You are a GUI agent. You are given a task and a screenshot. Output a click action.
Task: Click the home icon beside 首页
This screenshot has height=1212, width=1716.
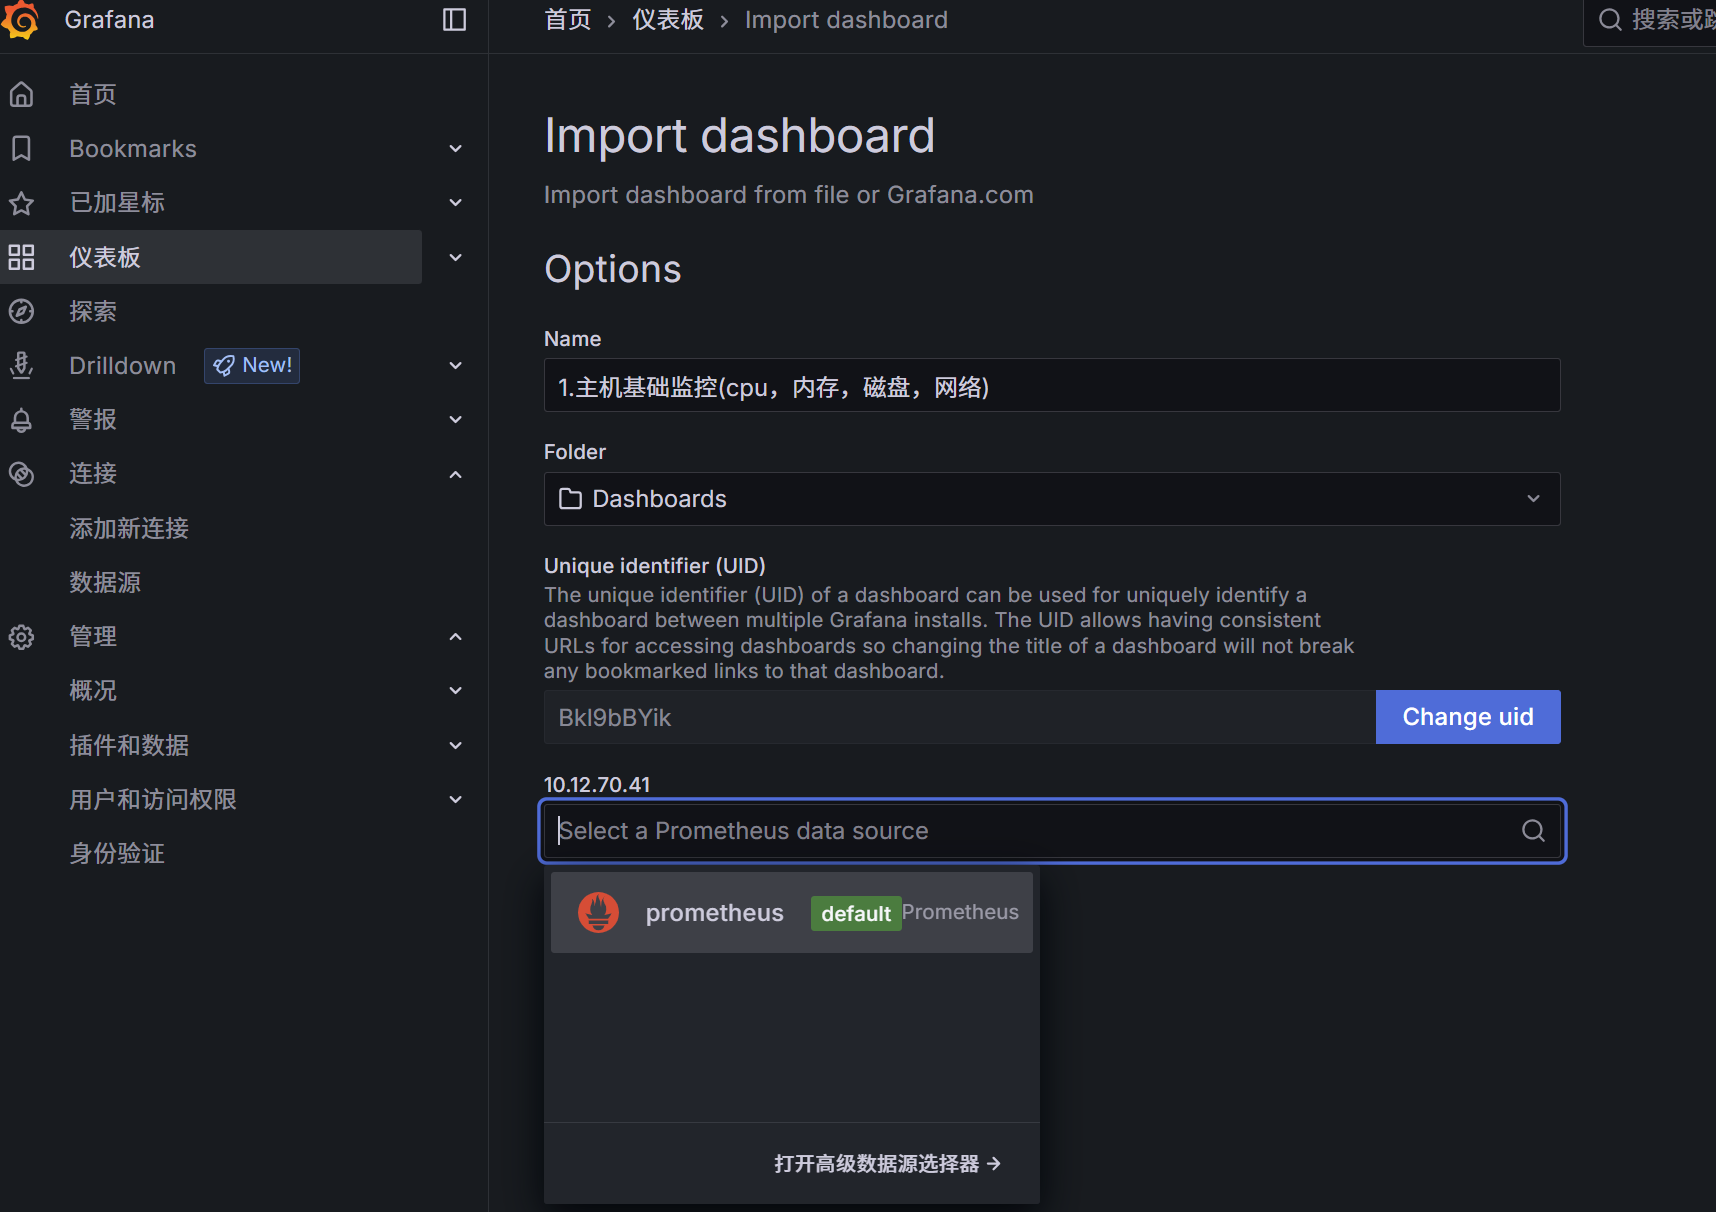[x=21, y=94]
